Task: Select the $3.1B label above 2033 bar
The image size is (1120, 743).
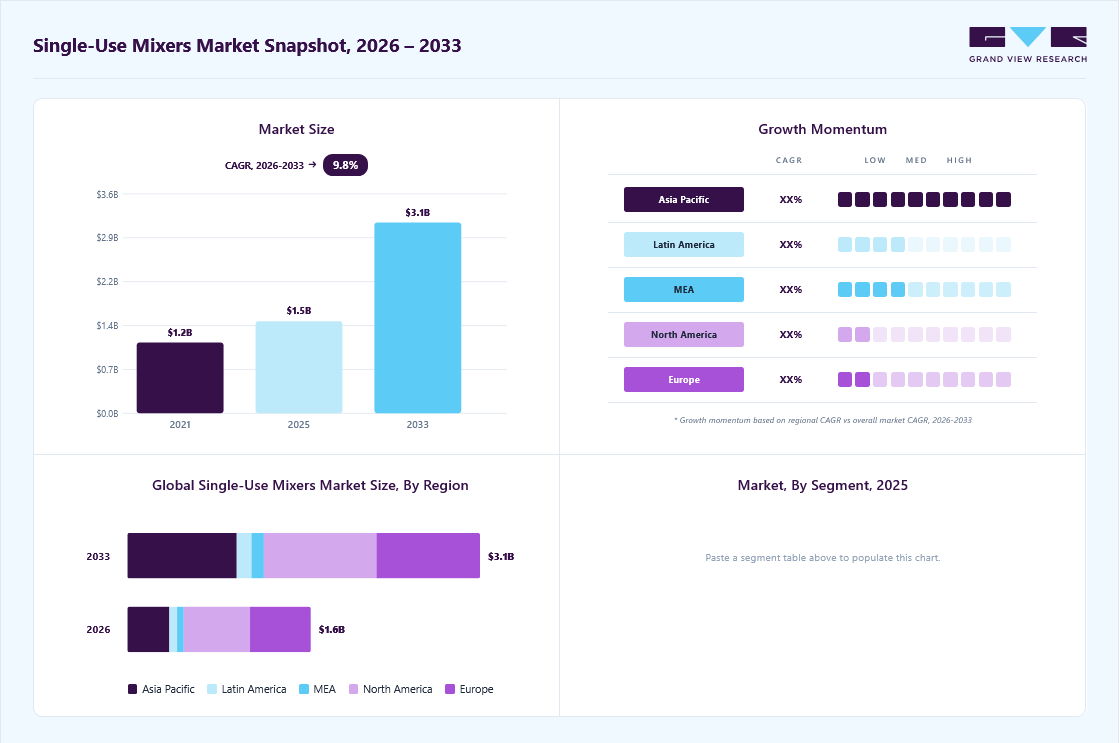Action: pos(418,213)
